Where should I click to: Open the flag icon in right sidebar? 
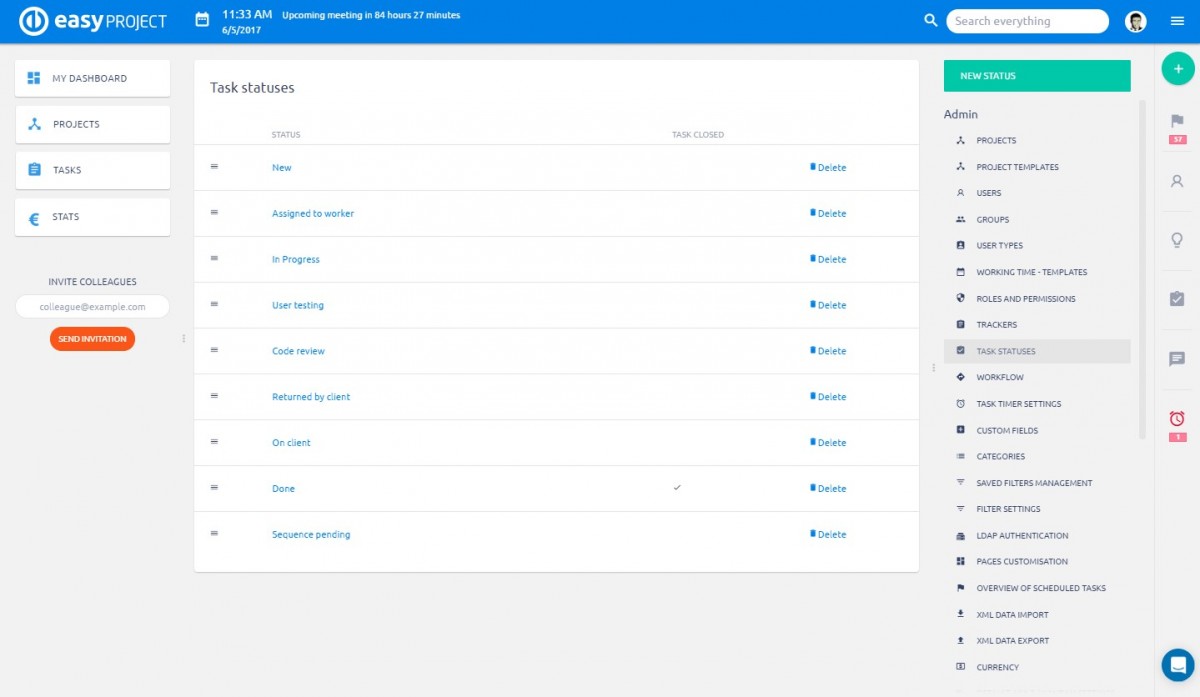coord(1177,121)
